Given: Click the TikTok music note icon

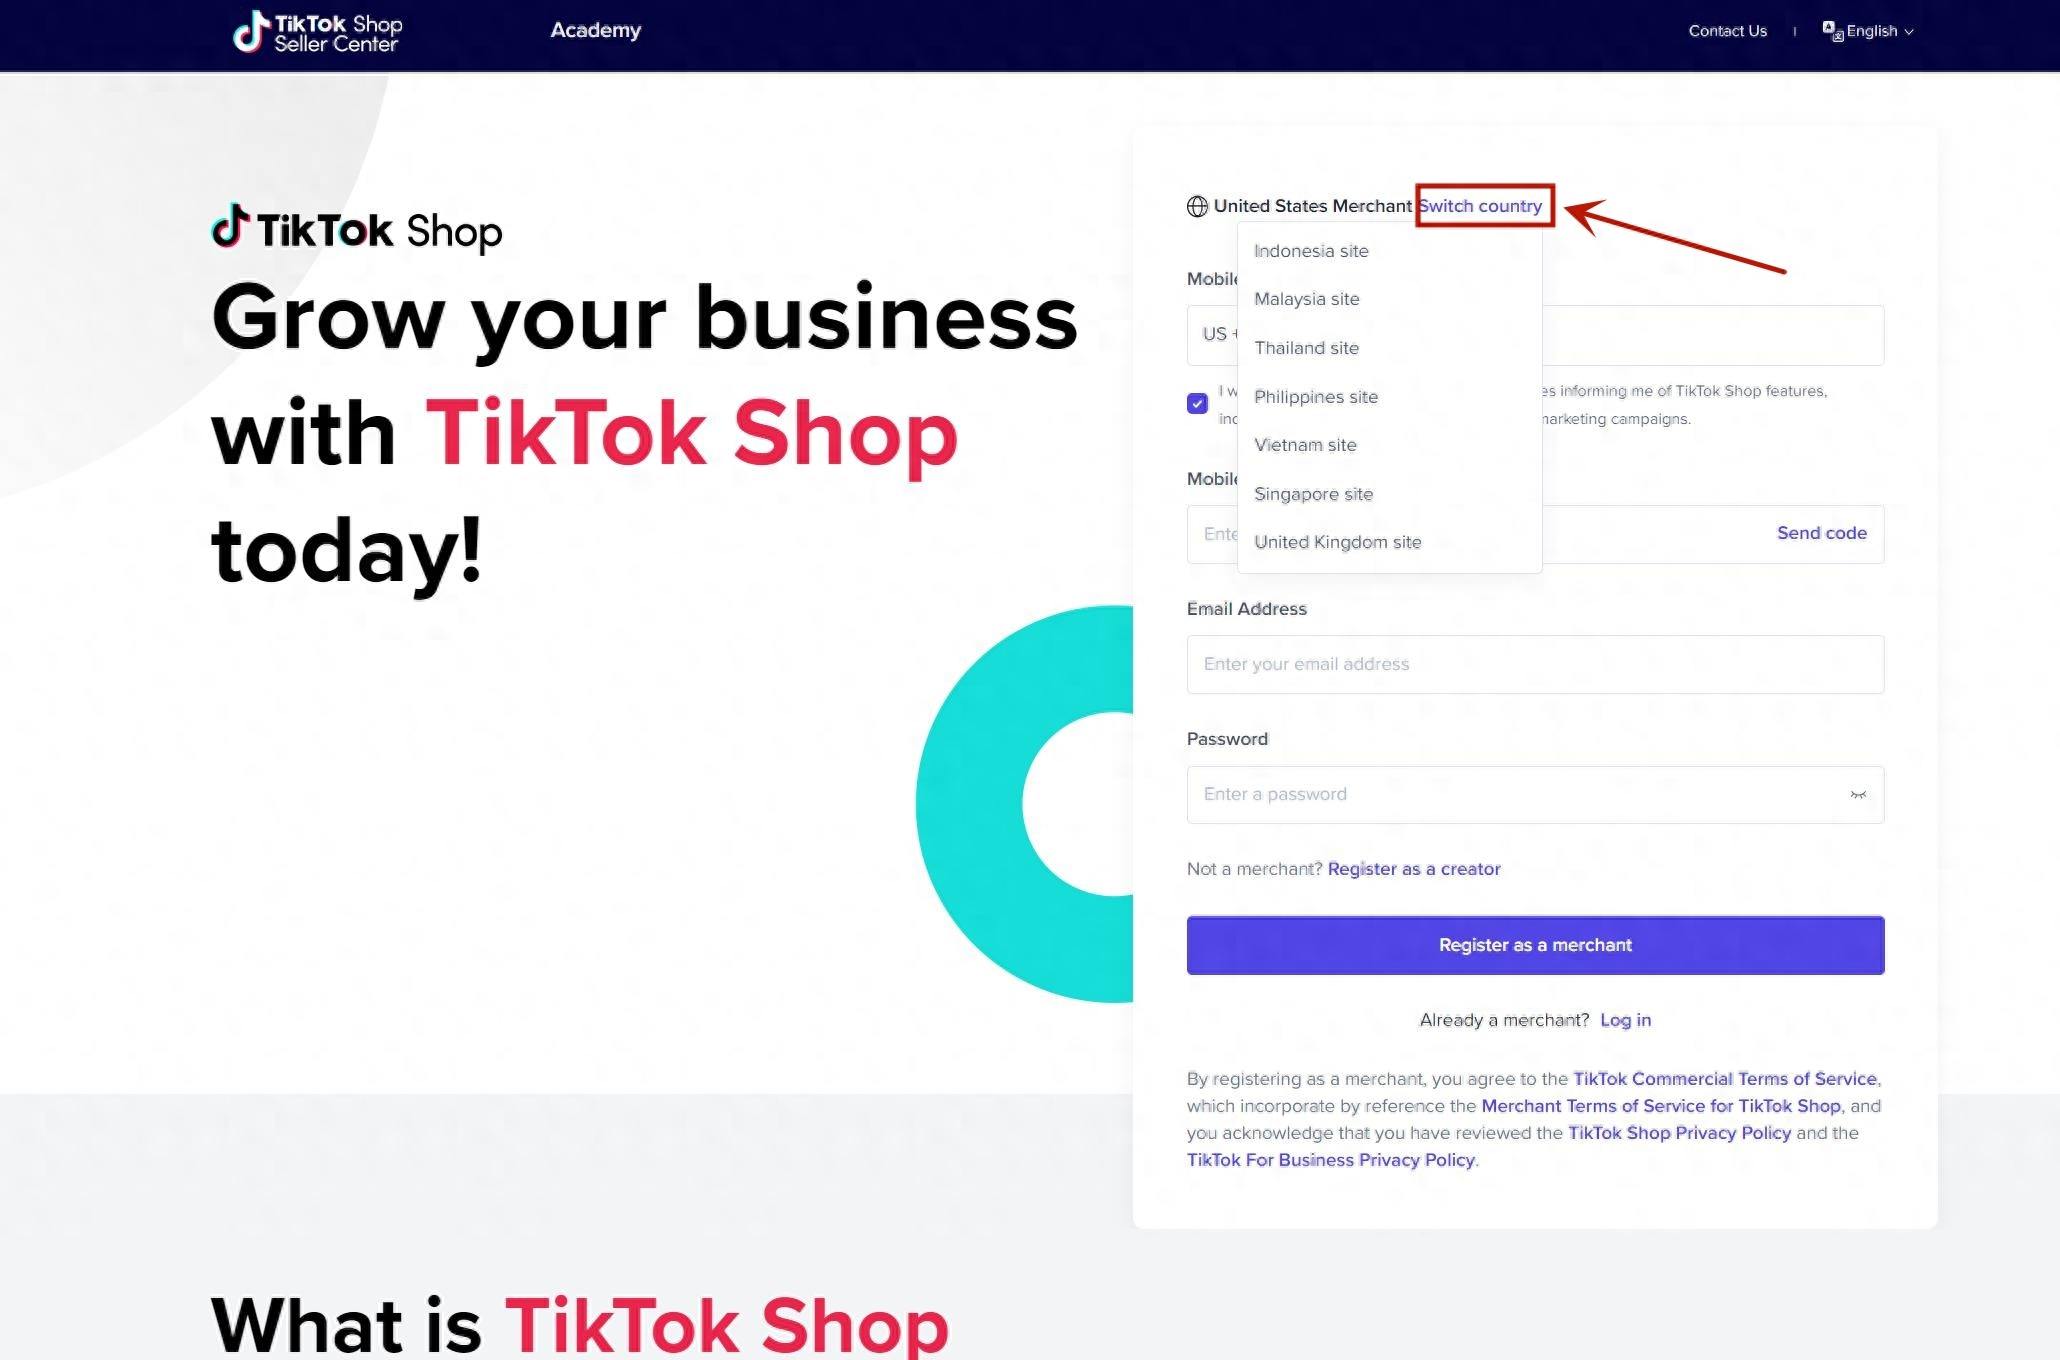Looking at the screenshot, I should click(x=247, y=30).
